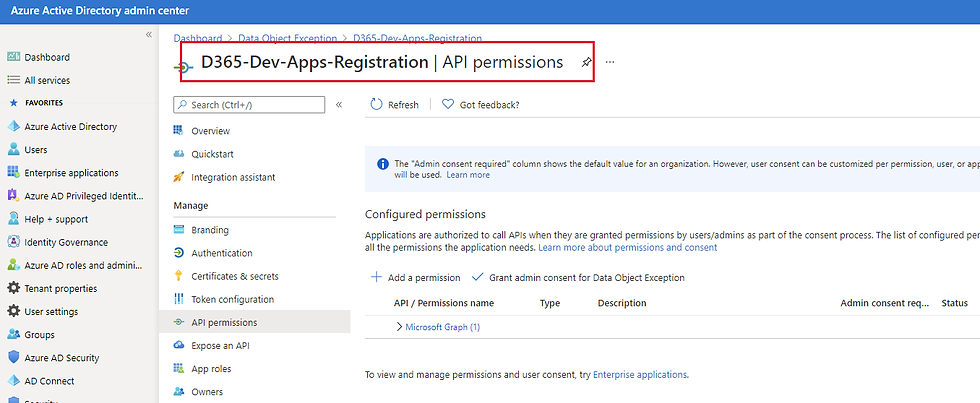The width and height of the screenshot is (980, 403).
Task: Open Azure Active Directory favorite
Action: tap(70, 126)
